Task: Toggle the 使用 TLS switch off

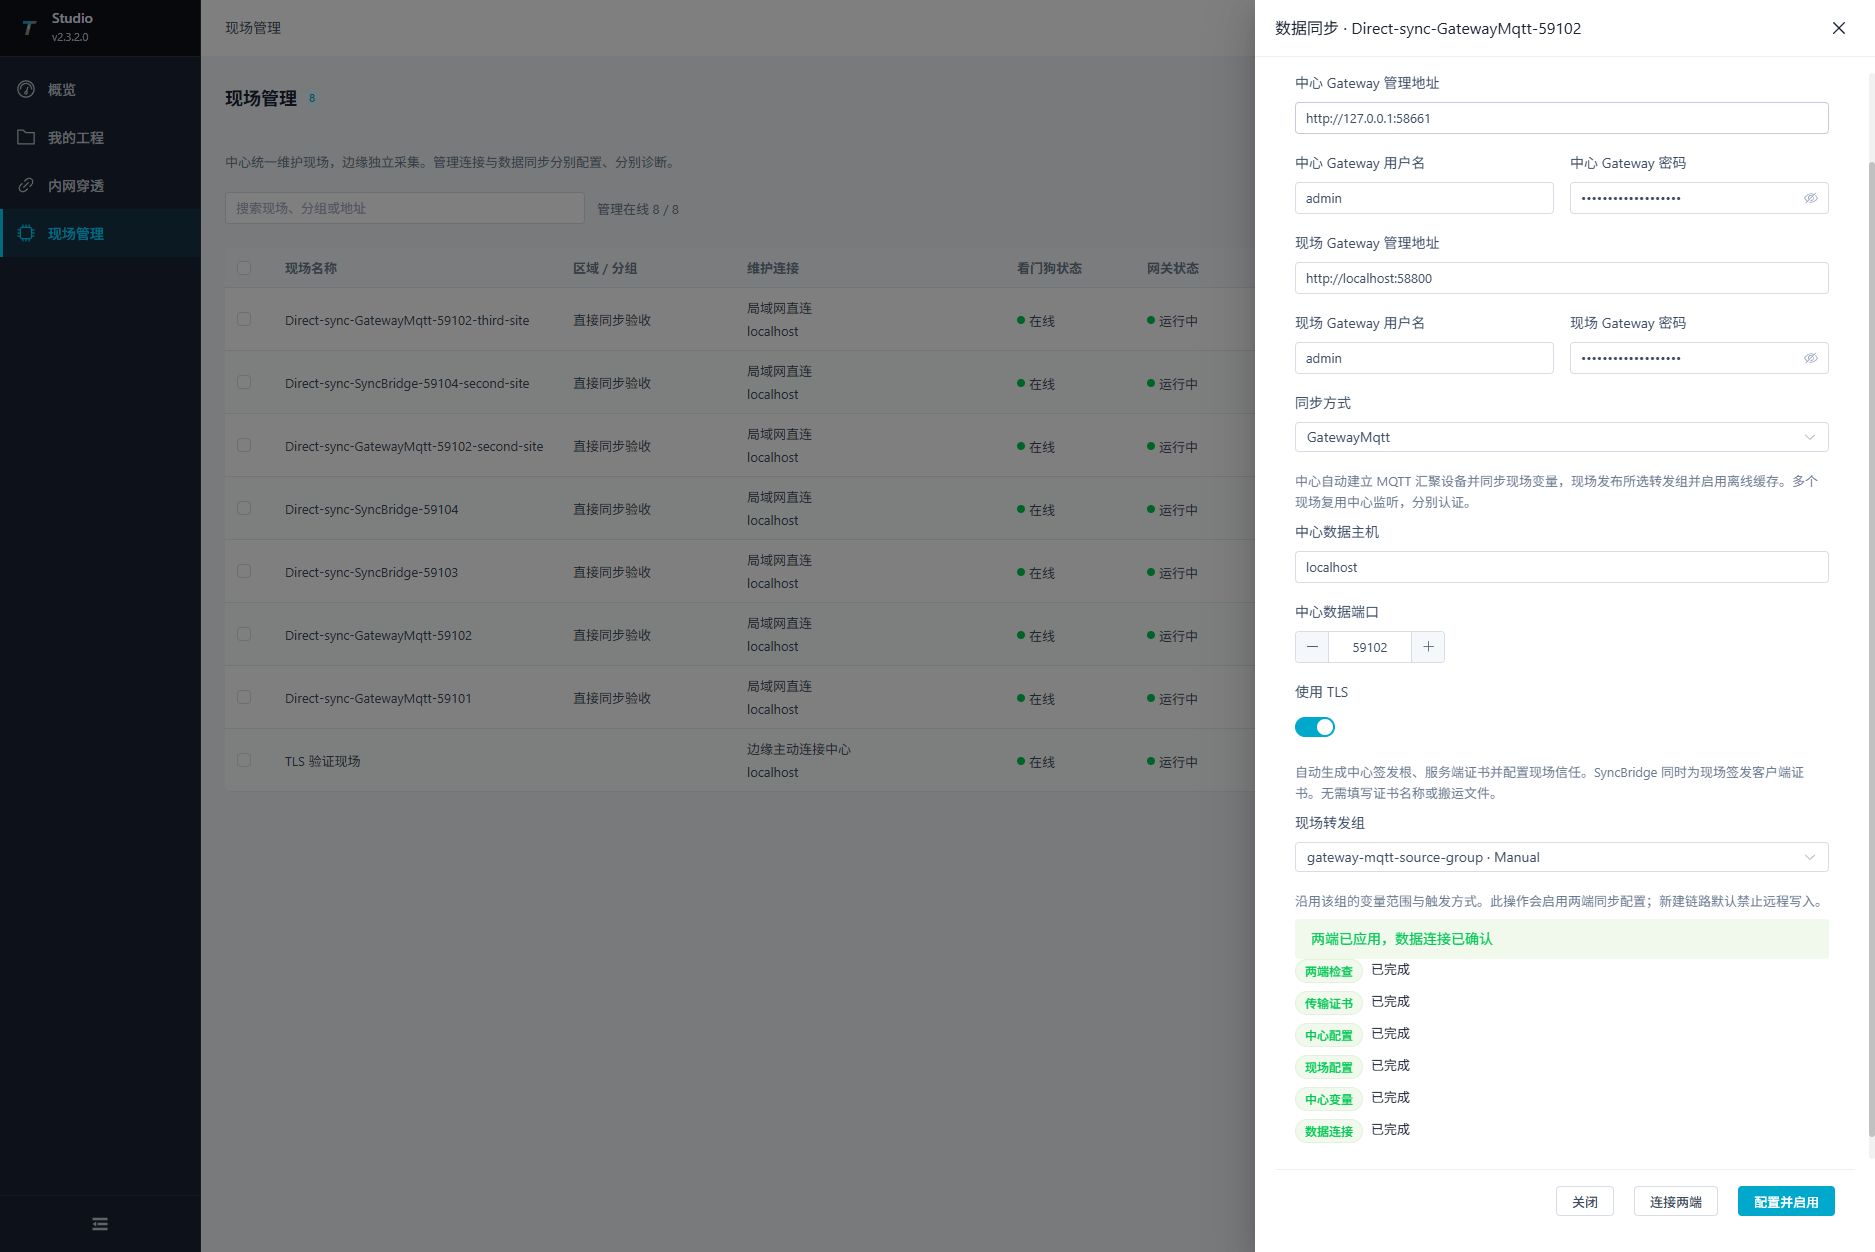Action: tap(1315, 727)
